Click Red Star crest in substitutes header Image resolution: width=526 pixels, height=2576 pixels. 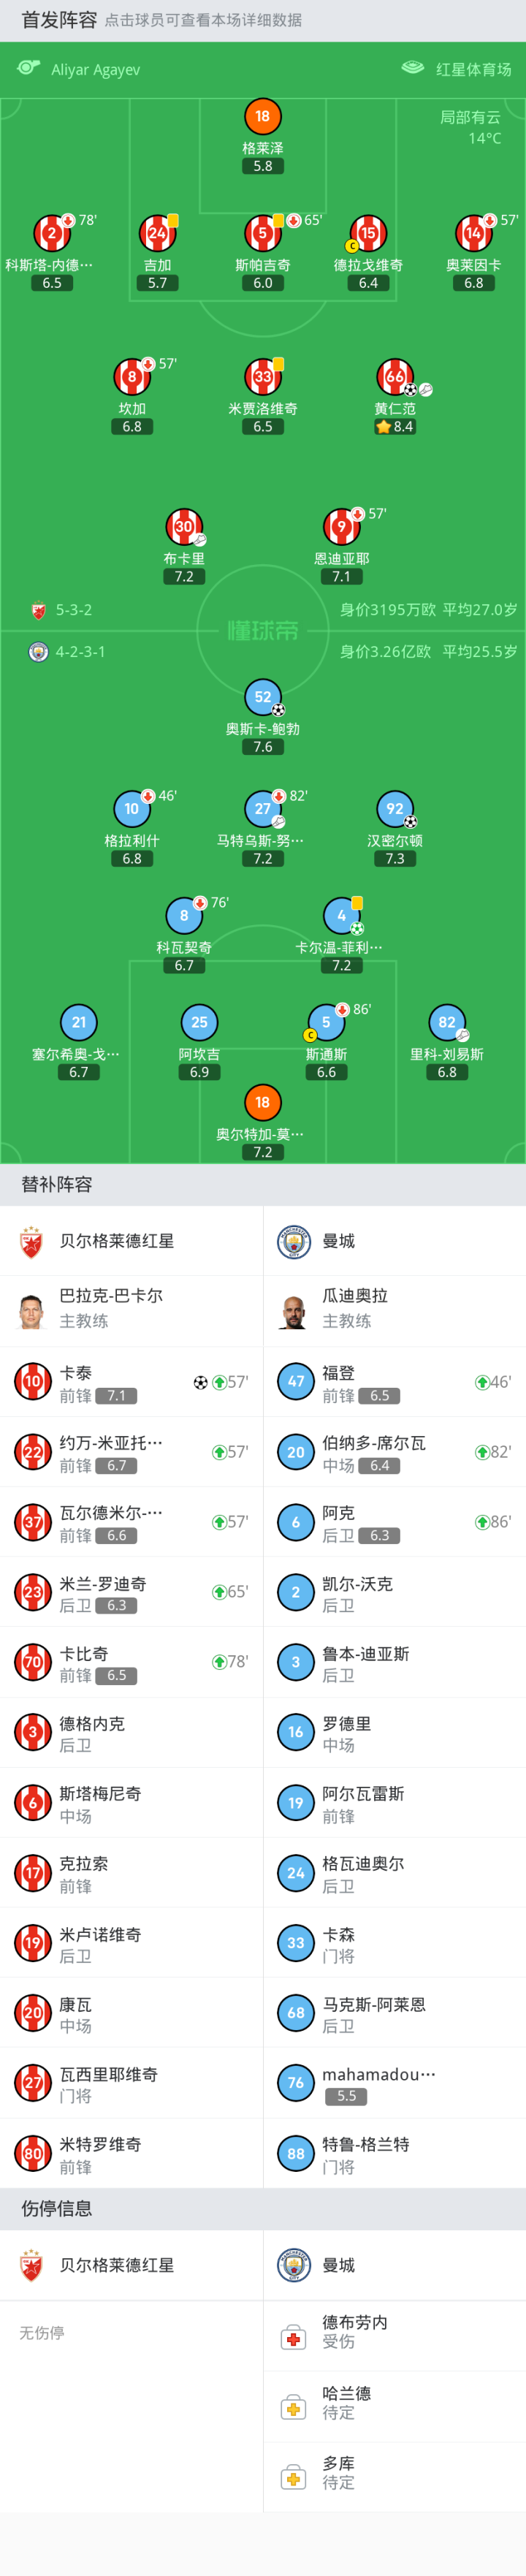tap(32, 1241)
